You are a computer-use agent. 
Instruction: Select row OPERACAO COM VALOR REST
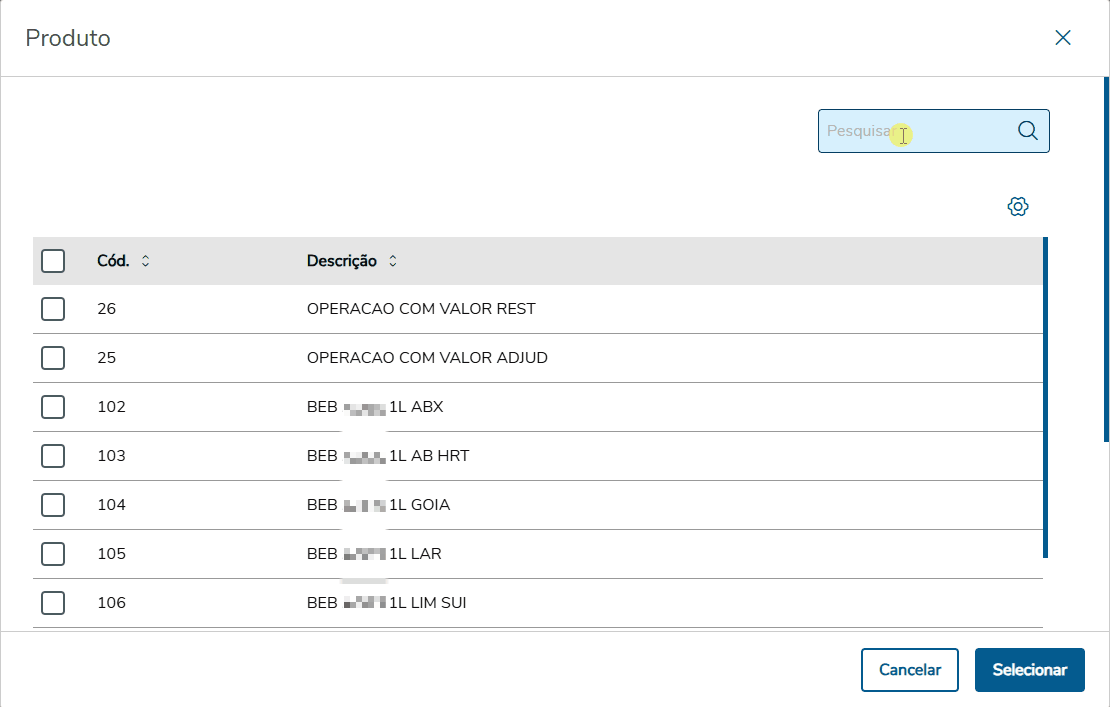(x=421, y=309)
